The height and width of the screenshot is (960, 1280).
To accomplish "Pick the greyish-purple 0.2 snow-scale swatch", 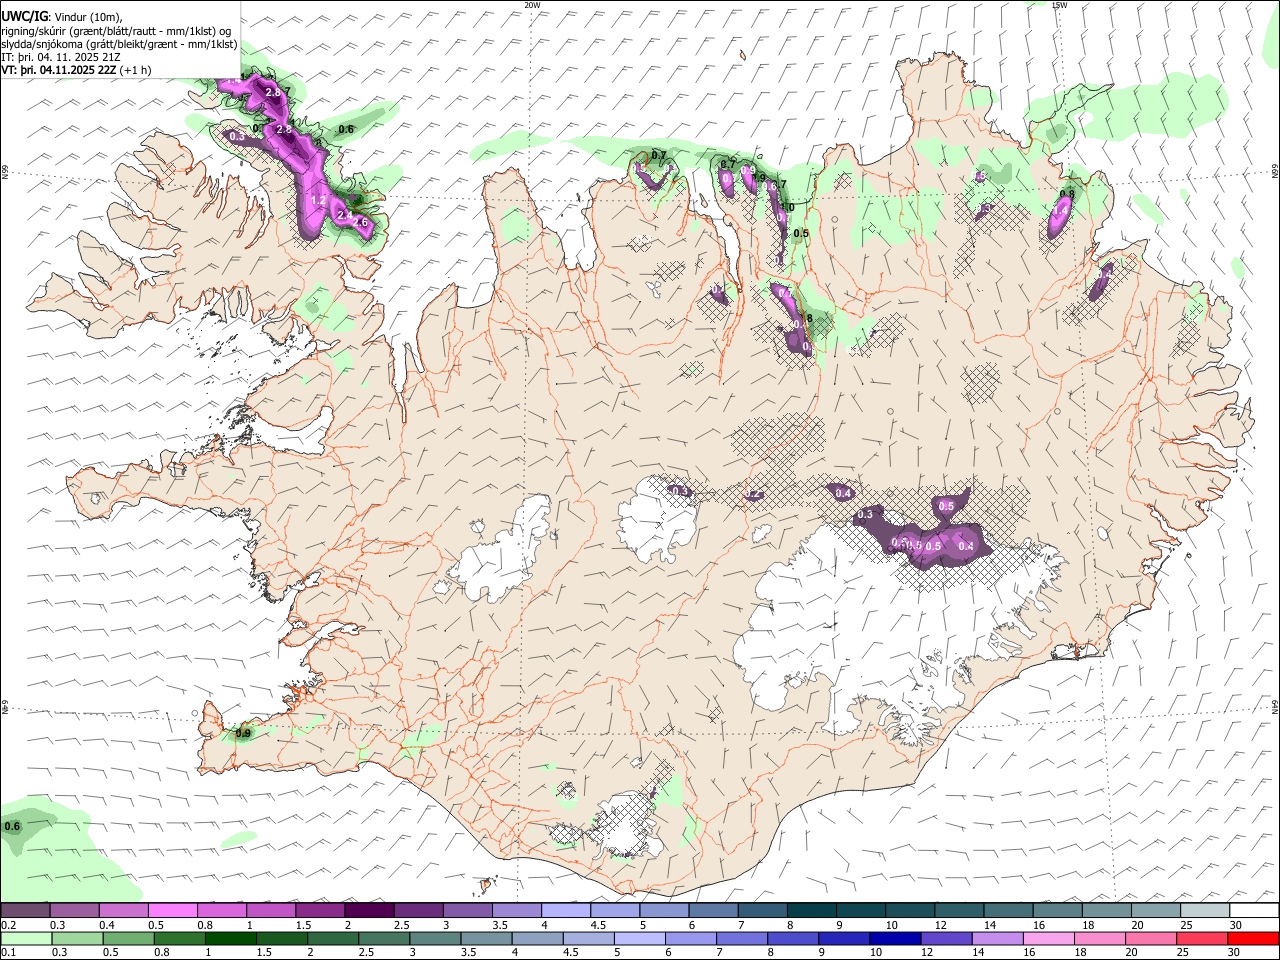I will pos(25,910).
